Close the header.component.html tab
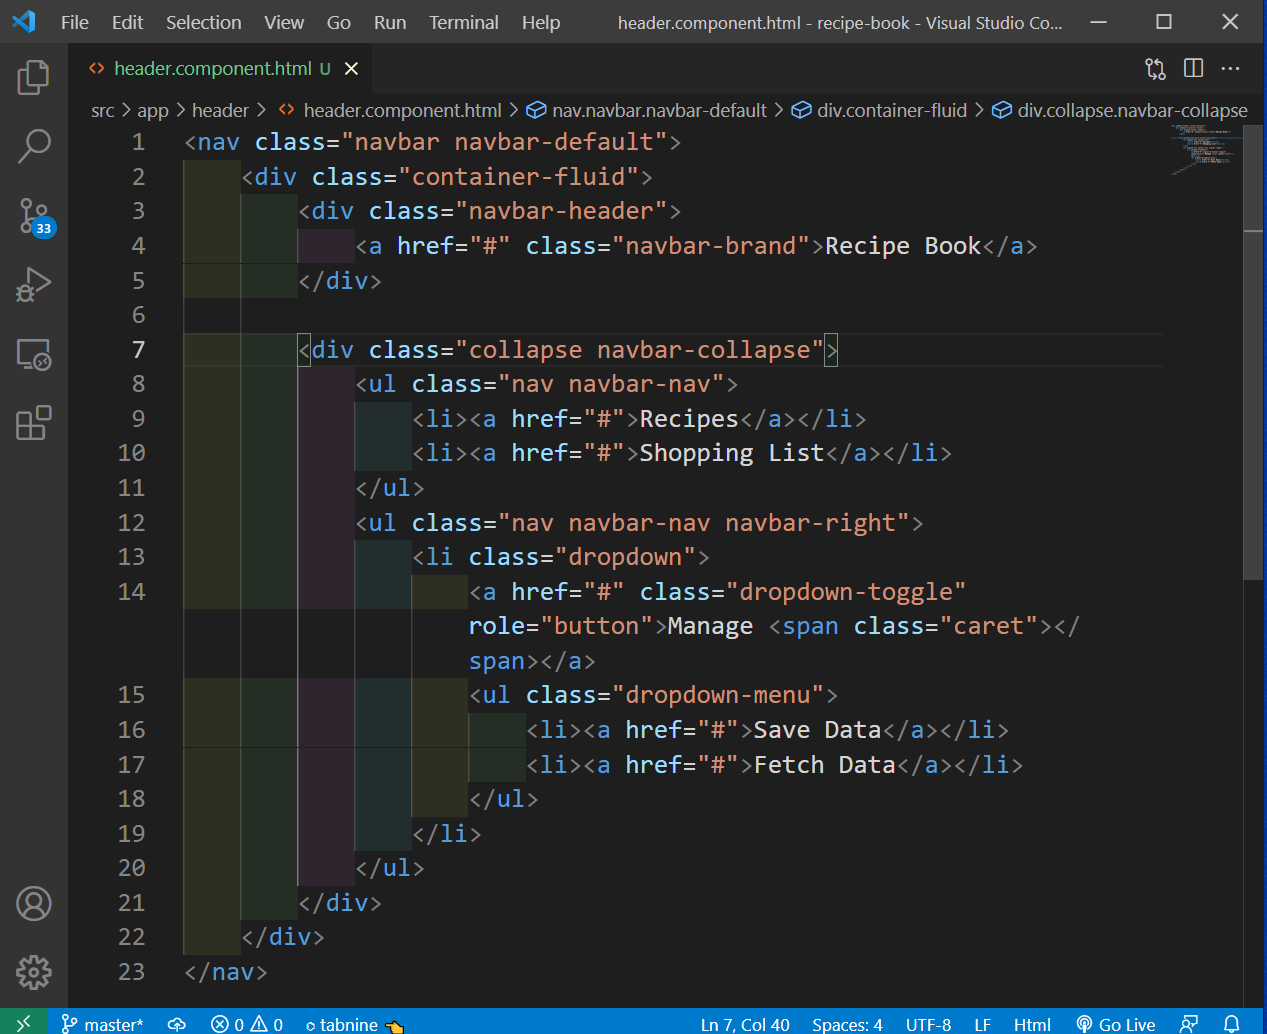1267x1034 pixels. pos(351,68)
